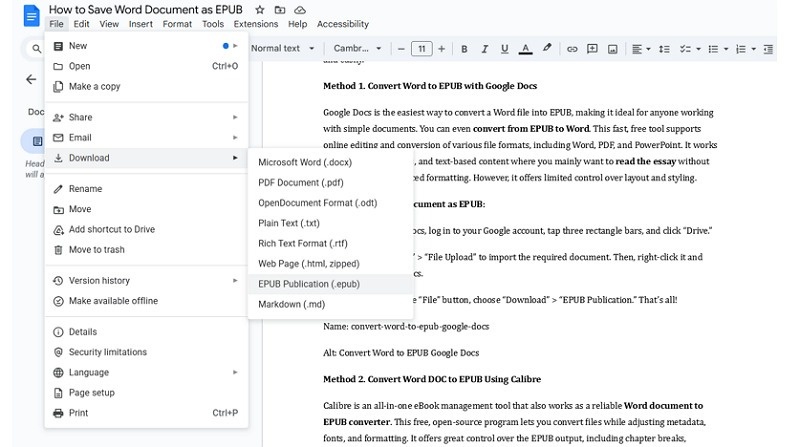800x447 pixels.
Task: Open the Extensions menu
Action: click(x=256, y=24)
